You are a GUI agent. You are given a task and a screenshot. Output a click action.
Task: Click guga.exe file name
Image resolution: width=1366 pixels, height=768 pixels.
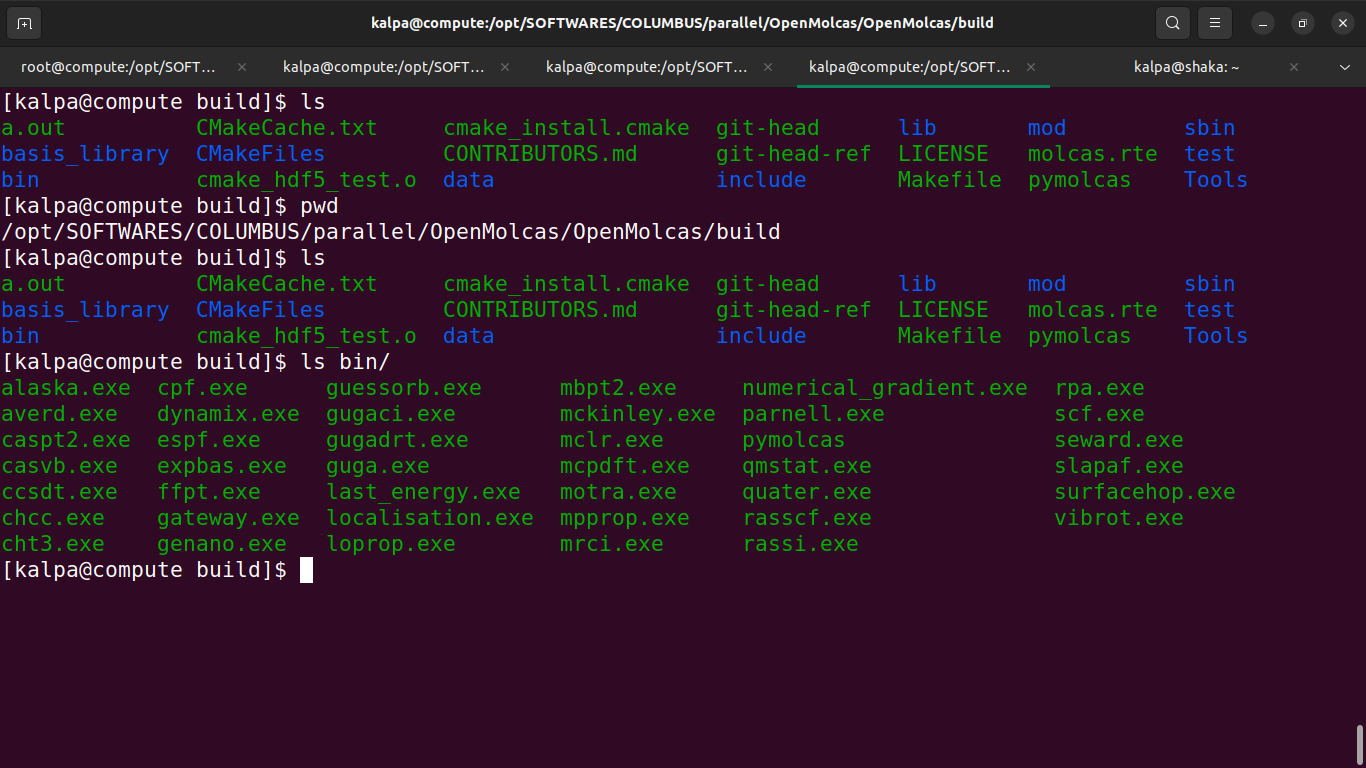click(x=378, y=466)
